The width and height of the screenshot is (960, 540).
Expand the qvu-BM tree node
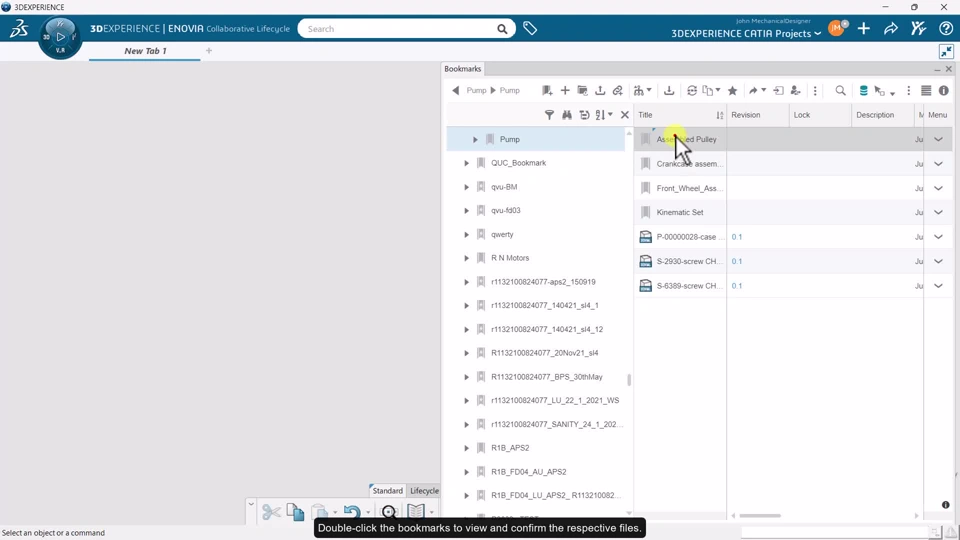(x=467, y=187)
